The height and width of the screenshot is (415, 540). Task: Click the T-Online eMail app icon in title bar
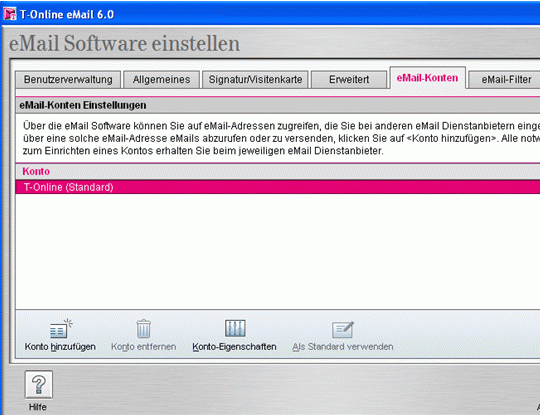pos(10,14)
